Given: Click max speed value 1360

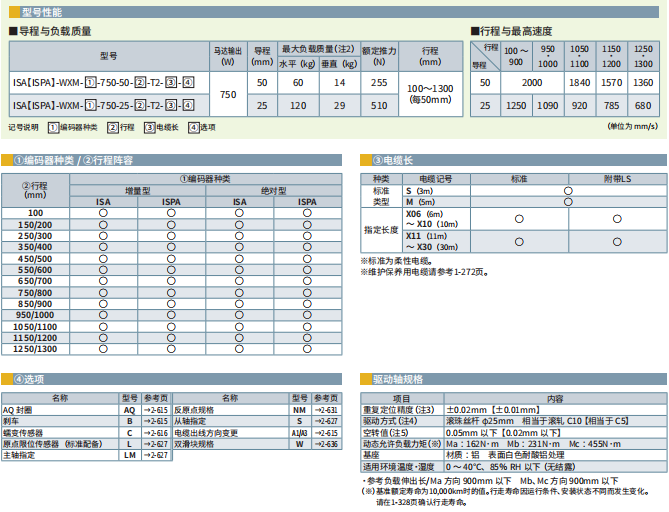Looking at the screenshot, I should coord(643,83).
